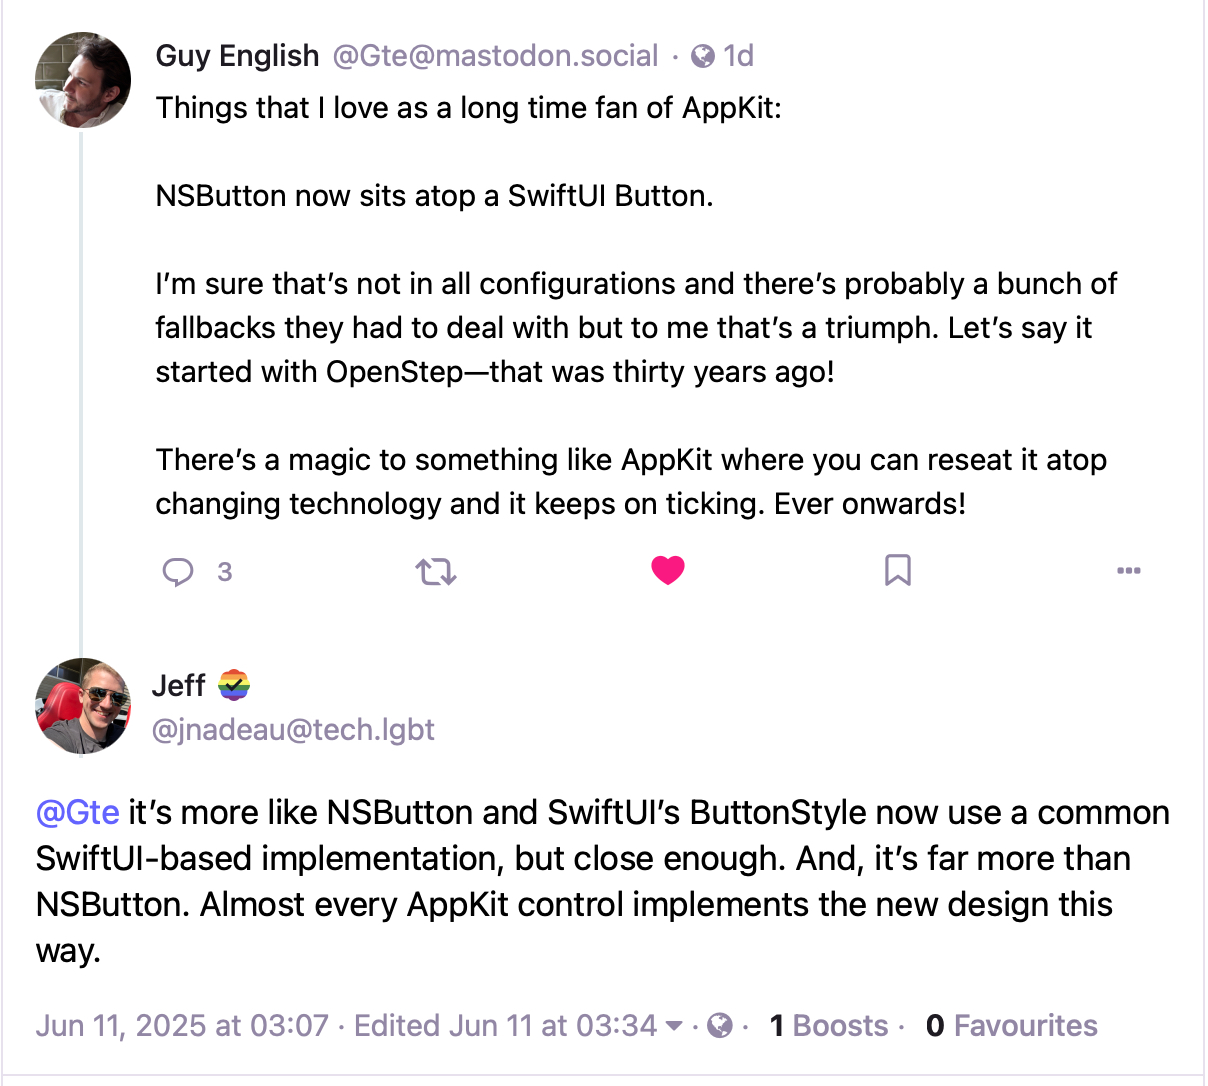Open the 1d timestamp link

point(738,56)
